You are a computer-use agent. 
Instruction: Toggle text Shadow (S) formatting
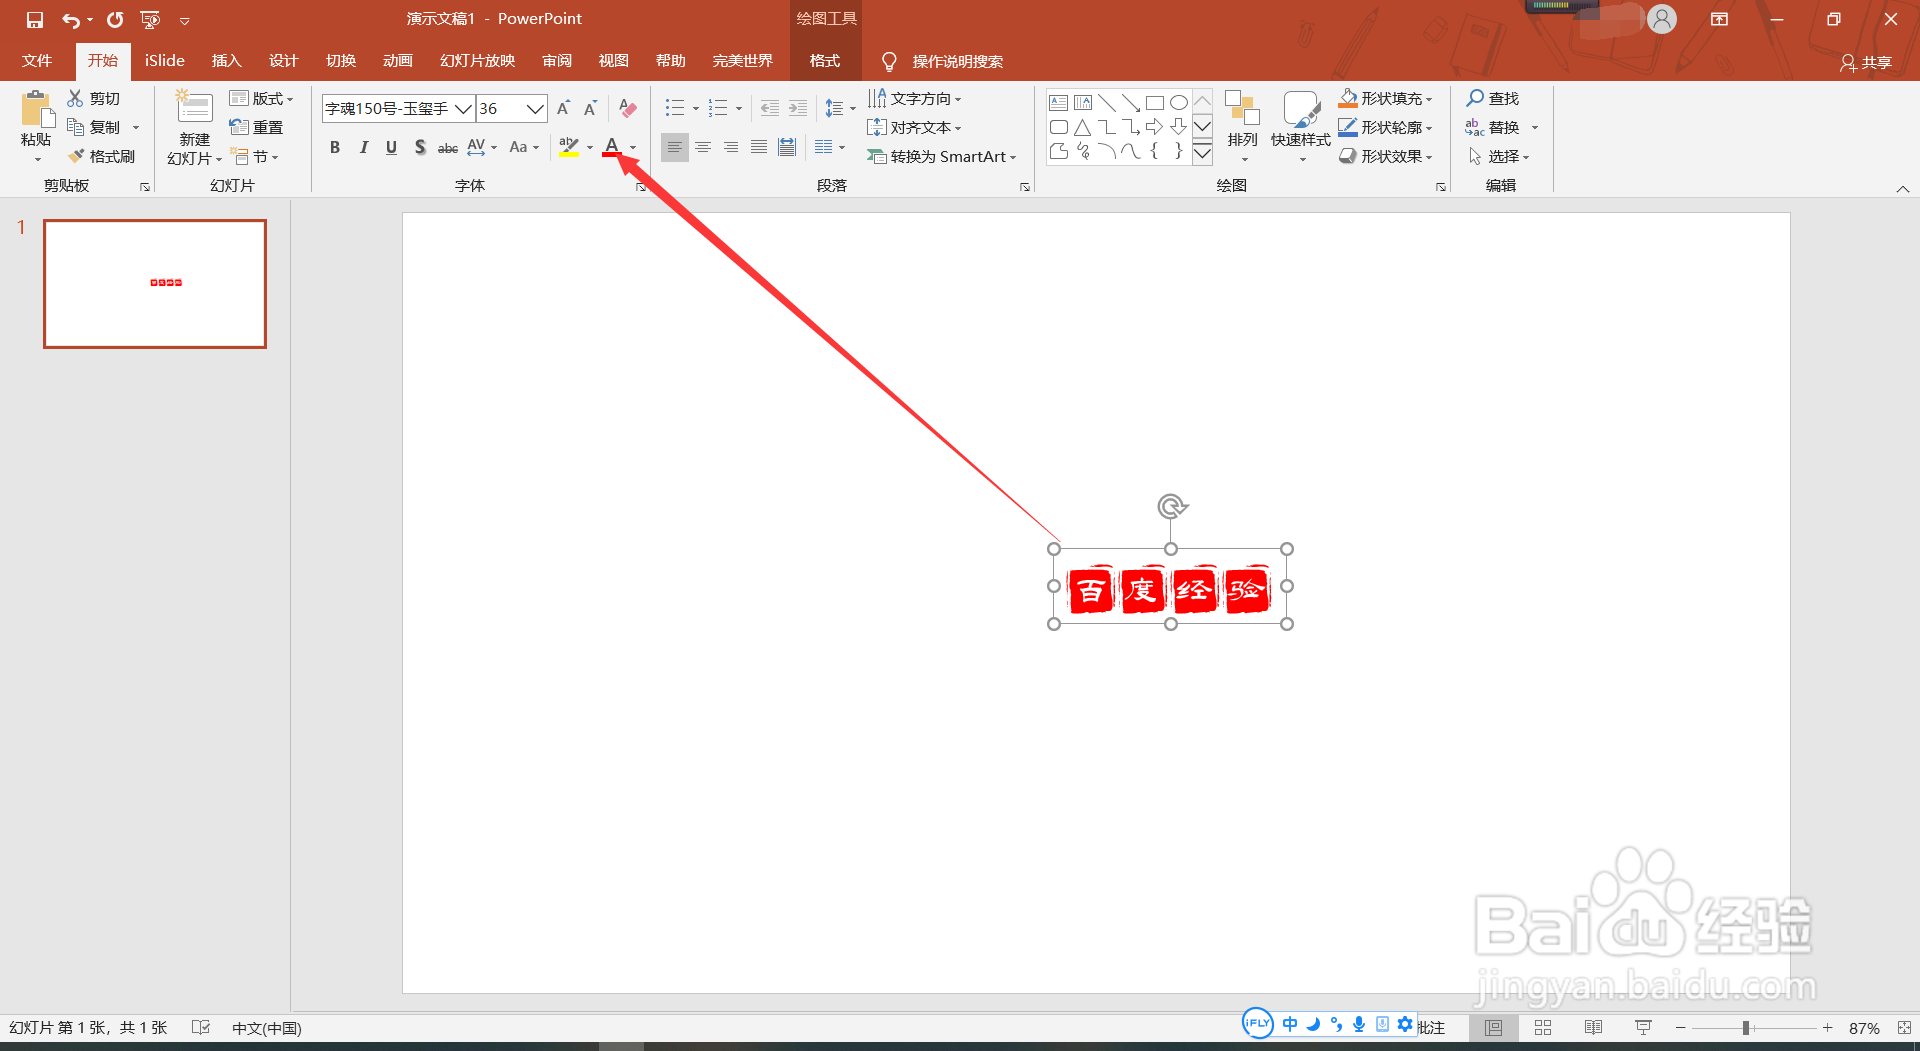point(420,147)
